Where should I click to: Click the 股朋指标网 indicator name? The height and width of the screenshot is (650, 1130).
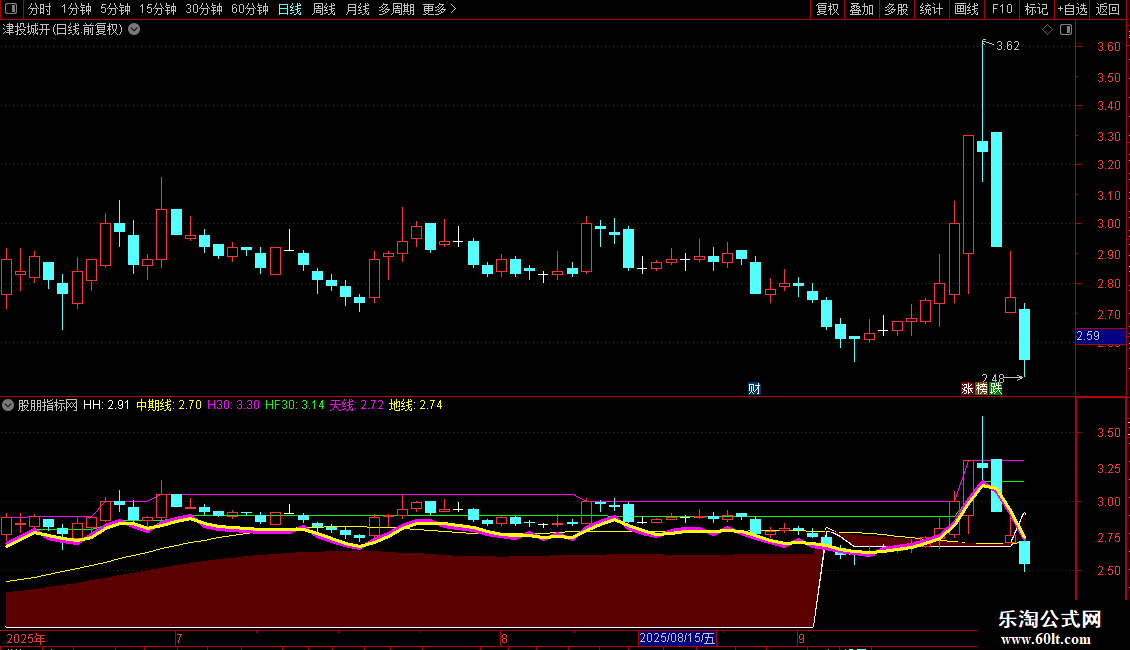[48, 405]
